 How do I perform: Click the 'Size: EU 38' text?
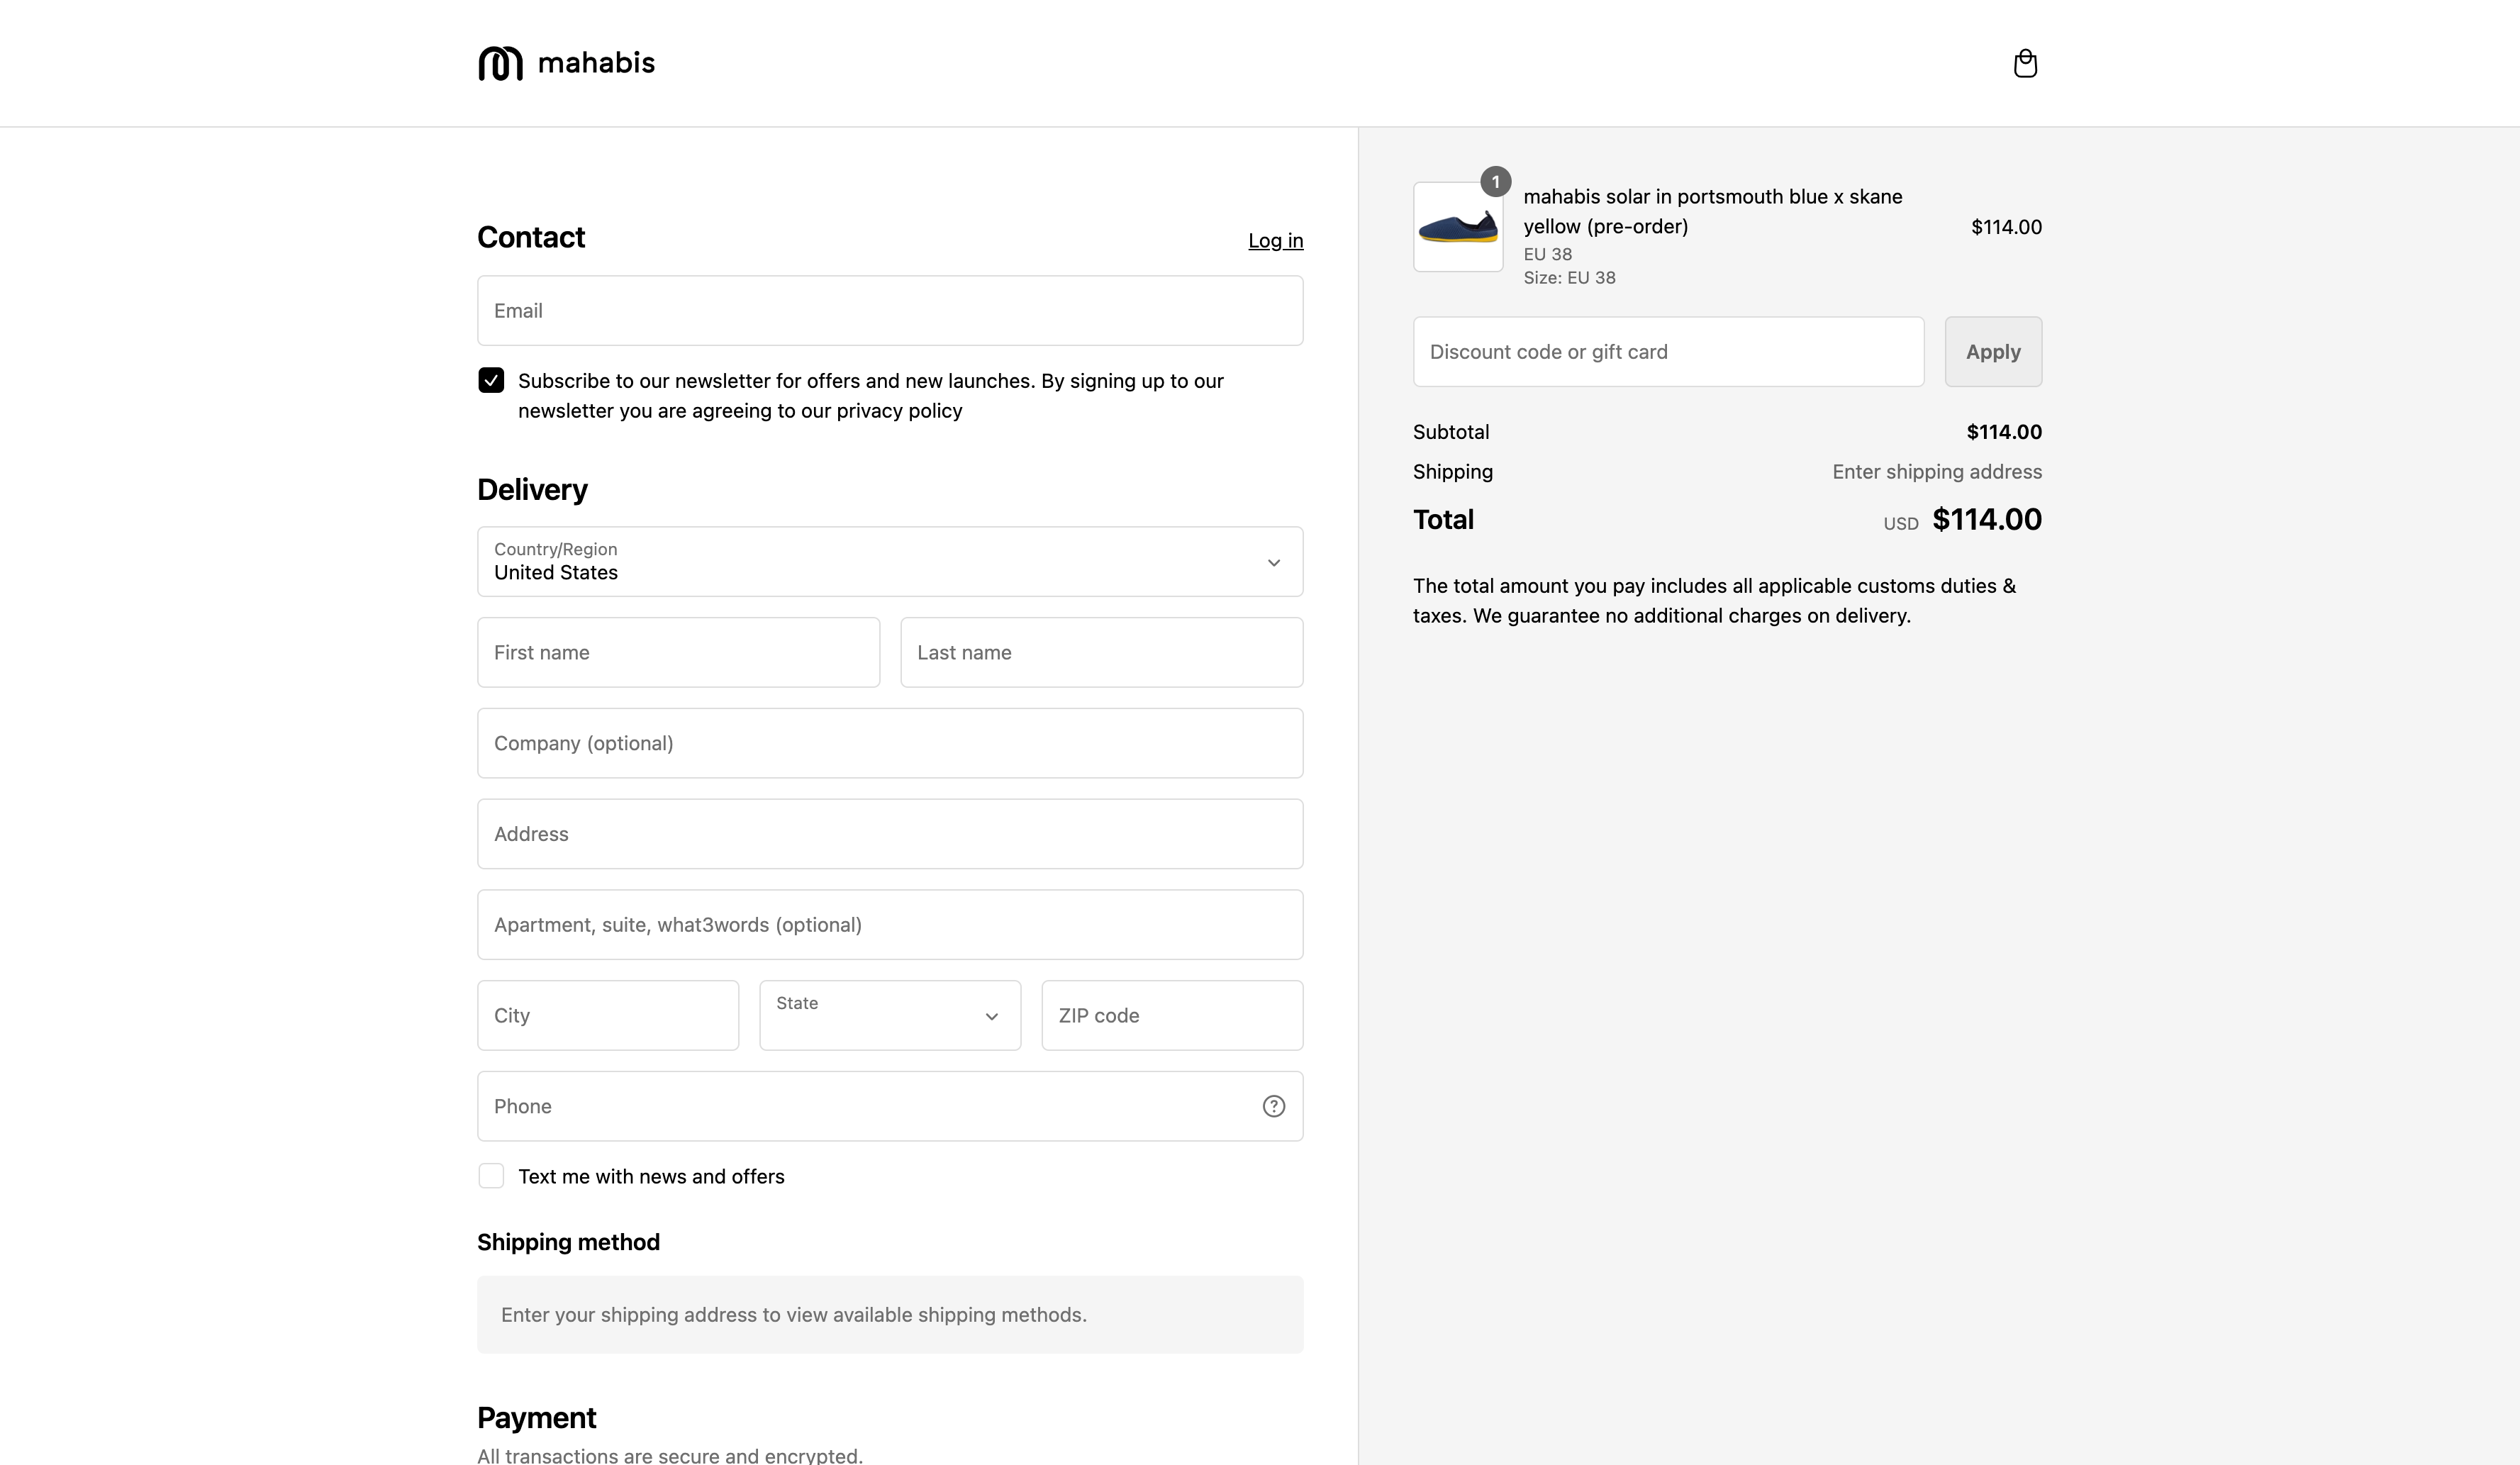(1569, 278)
